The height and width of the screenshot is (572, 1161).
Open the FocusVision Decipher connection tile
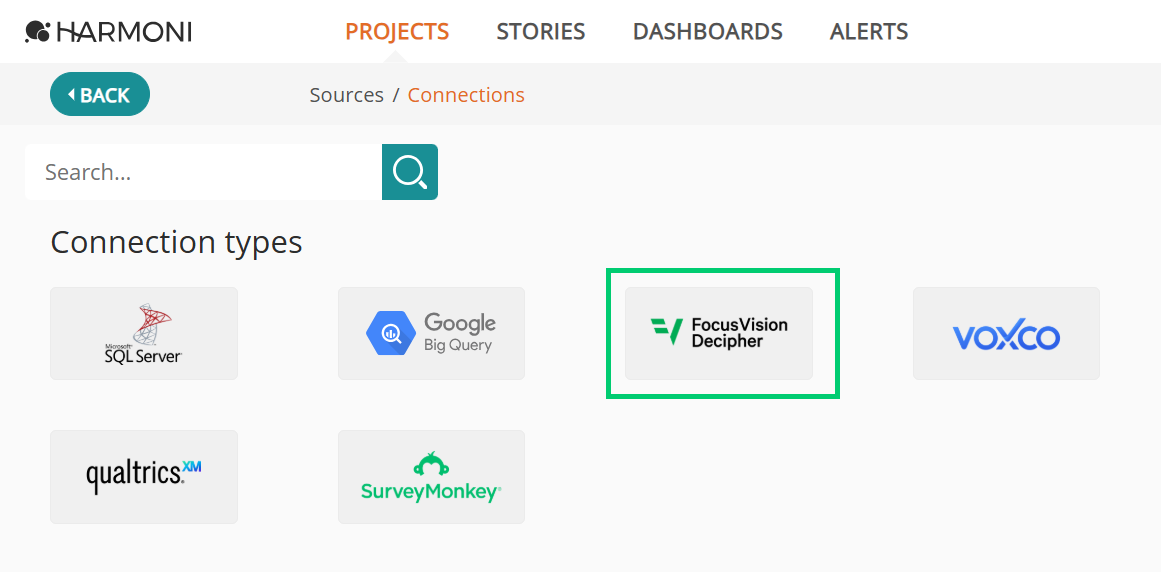tap(719, 334)
